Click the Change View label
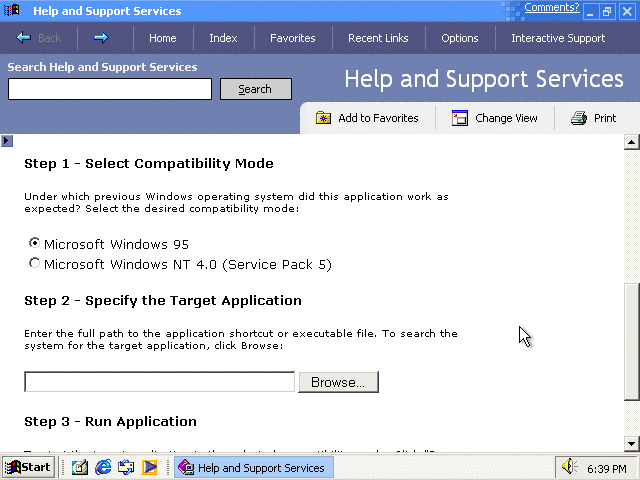This screenshot has height=480, width=640. 506,118
